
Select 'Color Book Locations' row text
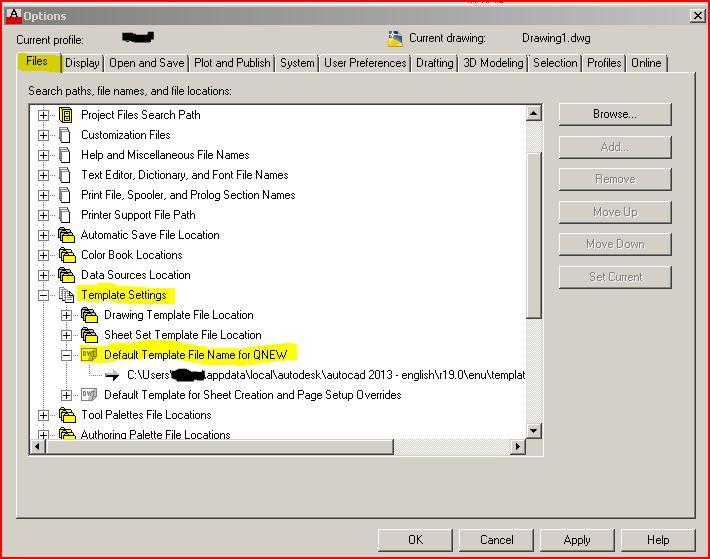coord(131,255)
